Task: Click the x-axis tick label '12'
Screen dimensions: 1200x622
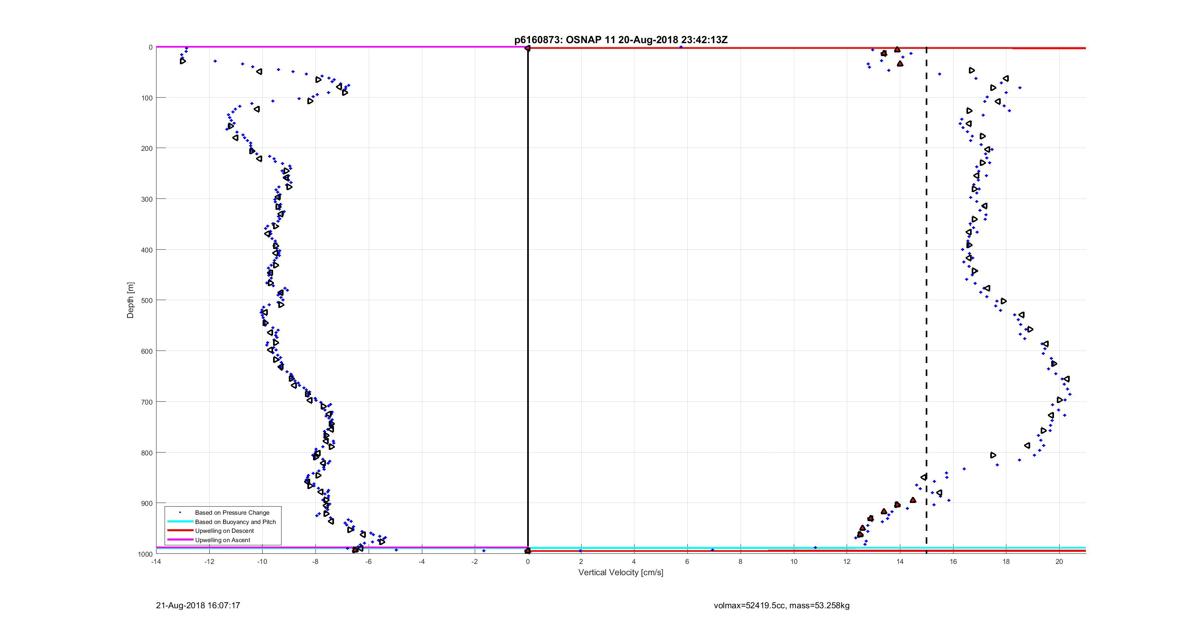Action: point(847,561)
